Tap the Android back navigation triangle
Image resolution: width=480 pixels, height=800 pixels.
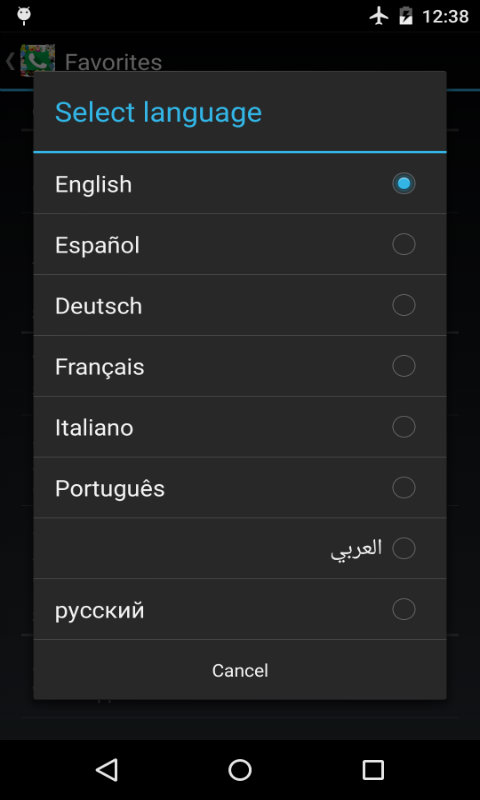click(x=107, y=770)
